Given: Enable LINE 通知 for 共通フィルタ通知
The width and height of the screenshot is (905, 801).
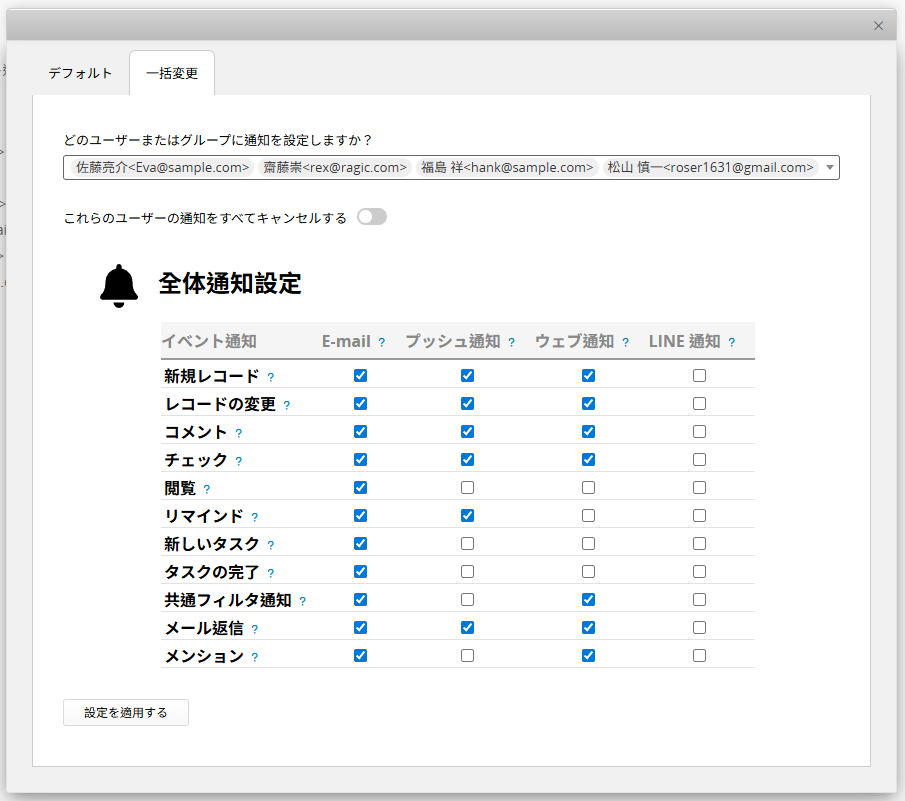Looking at the screenshot, I should point(700,600).
